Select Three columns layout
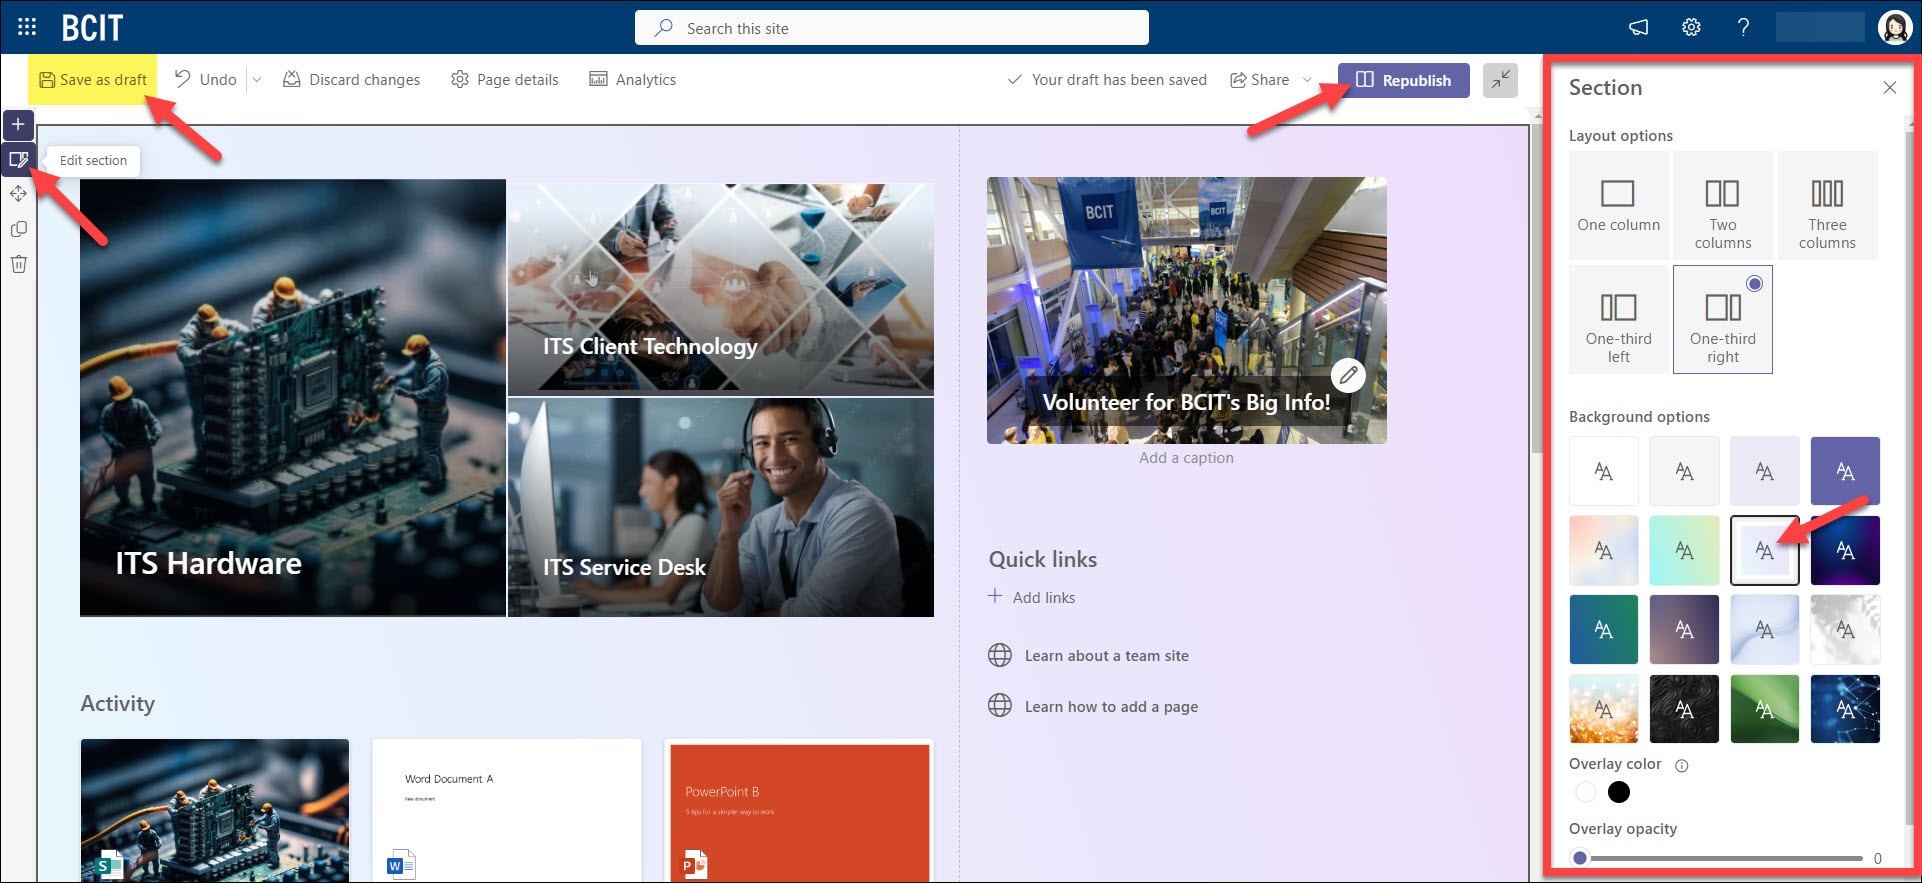 tap(1827, 206)
